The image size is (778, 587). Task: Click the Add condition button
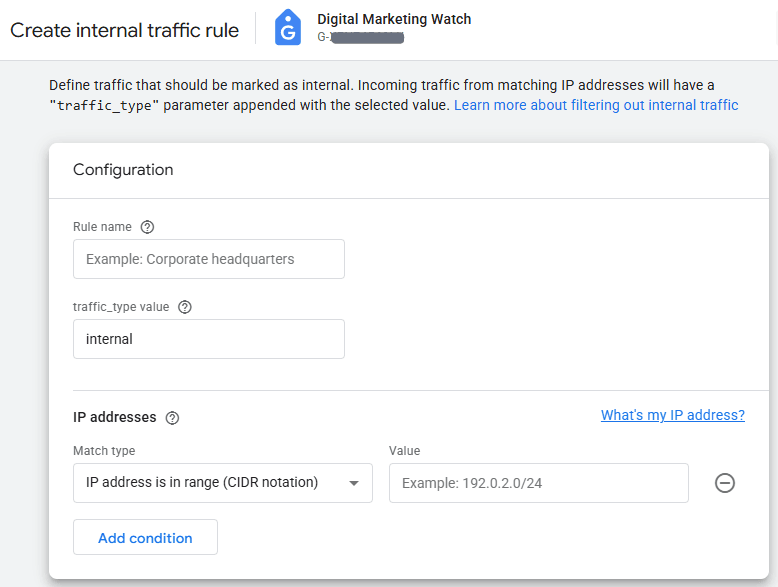click(x=145, y=537)
